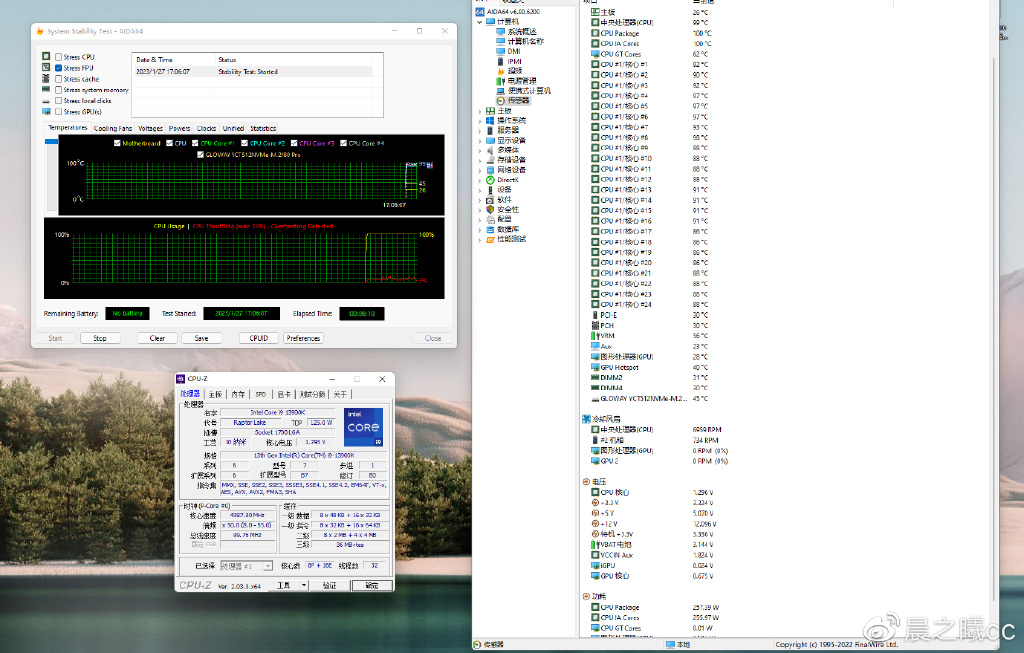Select the 传感器 sensor icon in tree

(501, 101)
